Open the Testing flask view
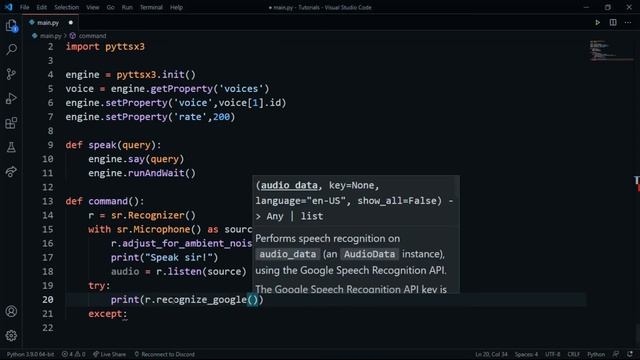 (x=11, y=147)
